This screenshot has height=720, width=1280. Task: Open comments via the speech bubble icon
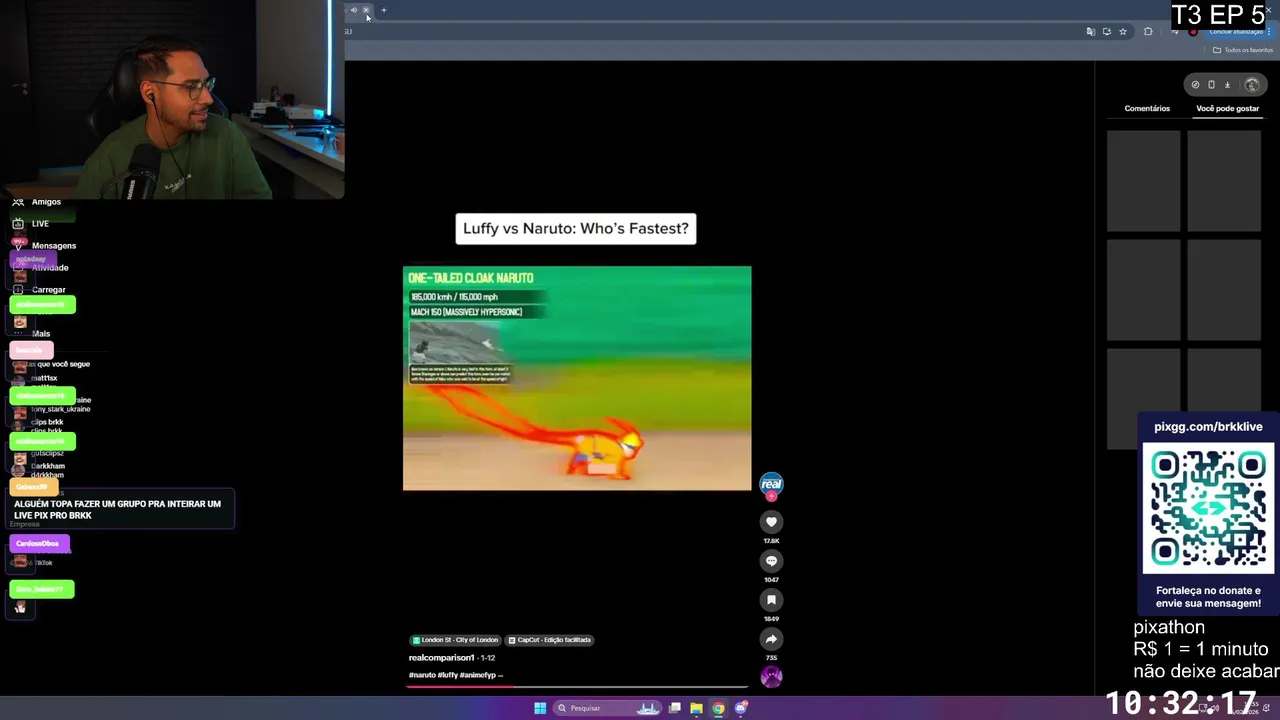[x=771, y=561]
